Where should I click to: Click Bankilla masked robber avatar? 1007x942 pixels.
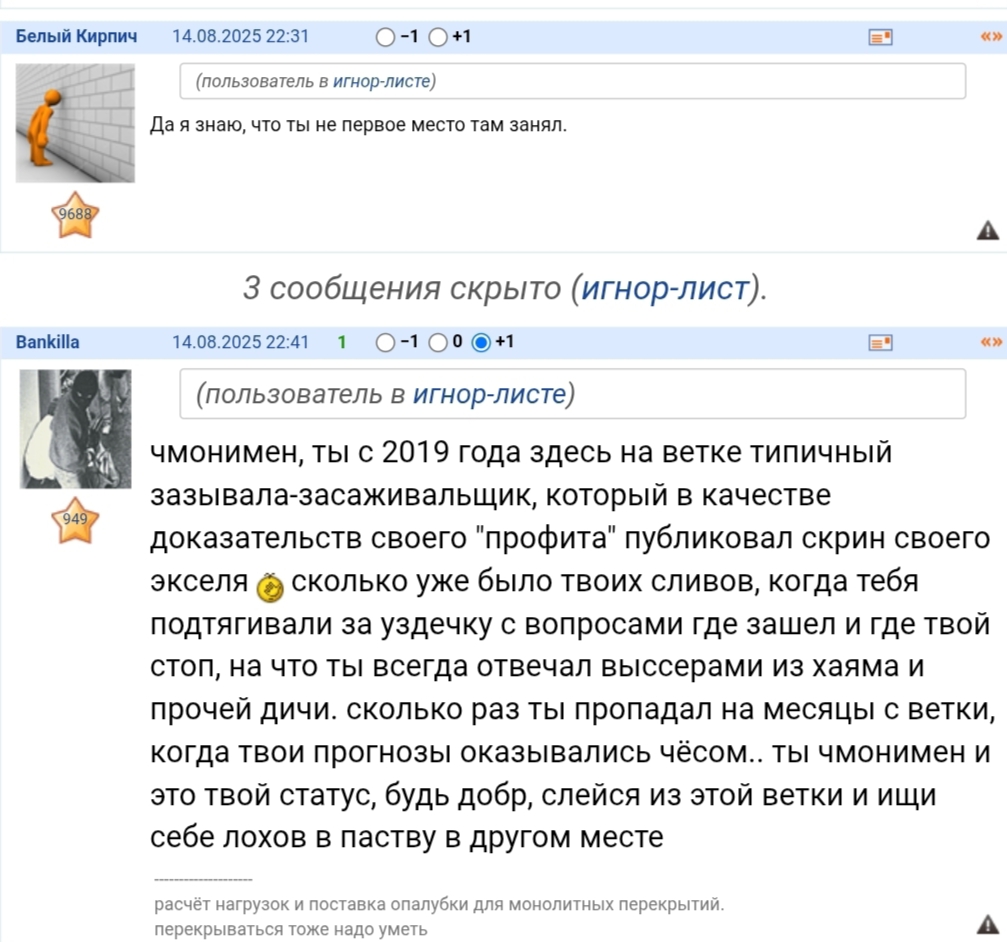[x=75, y=429]
